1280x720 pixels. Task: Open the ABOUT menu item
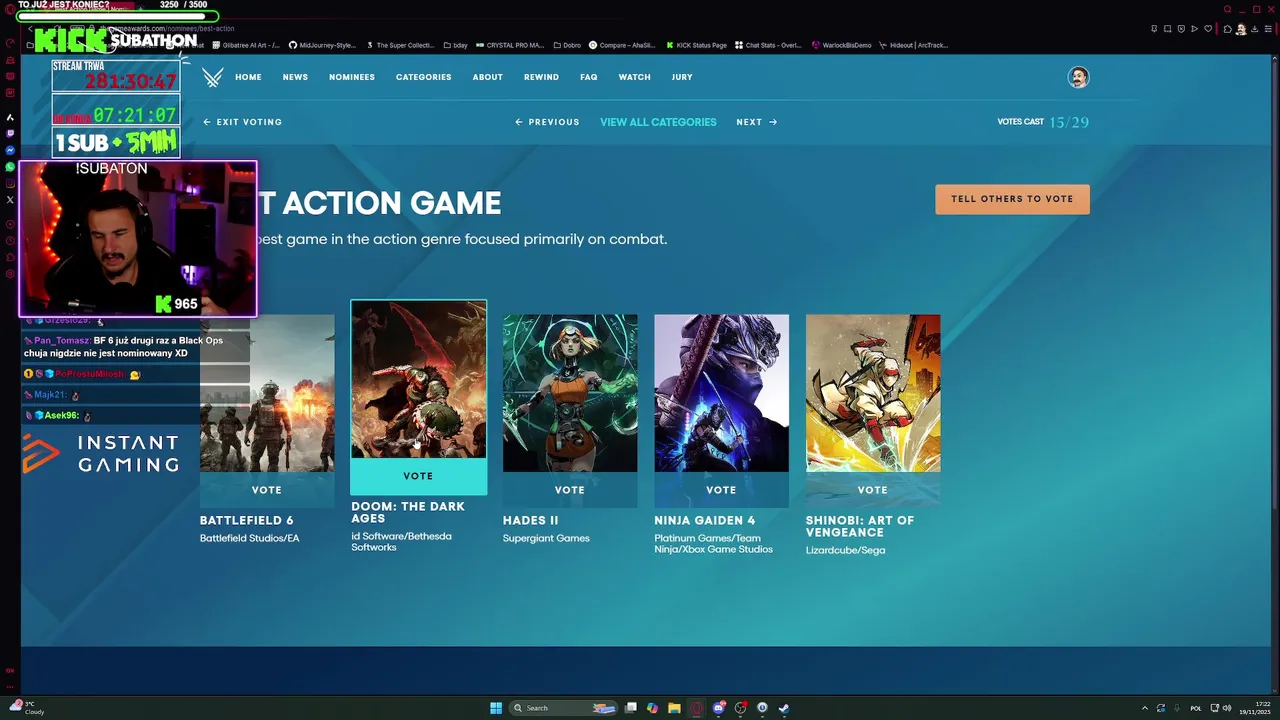point(488,77)
